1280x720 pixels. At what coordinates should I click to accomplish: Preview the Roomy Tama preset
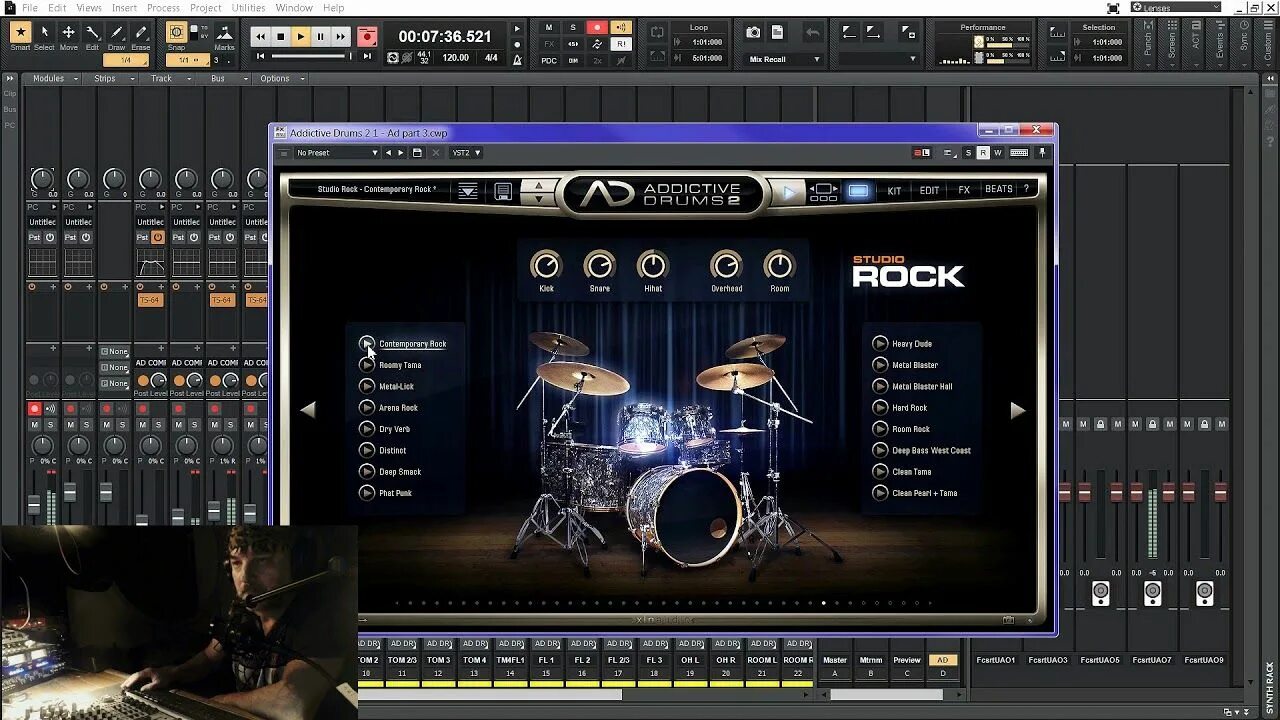coord(367,365)
